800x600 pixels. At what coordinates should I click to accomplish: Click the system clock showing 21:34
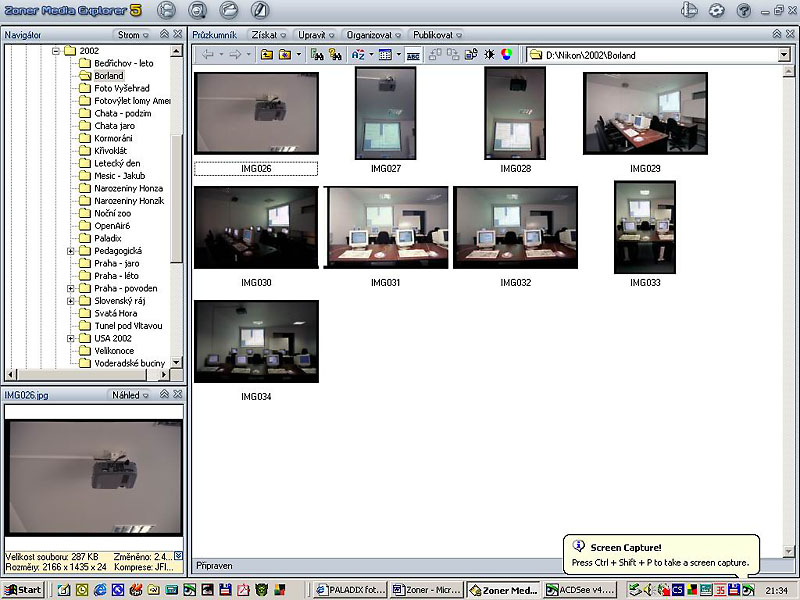coord(776,590)
